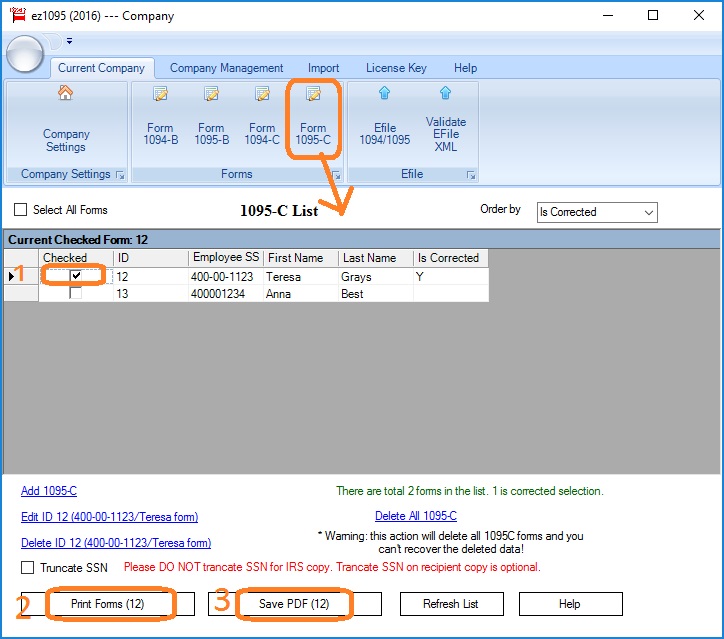Click the round application orb button

(24, 53)
